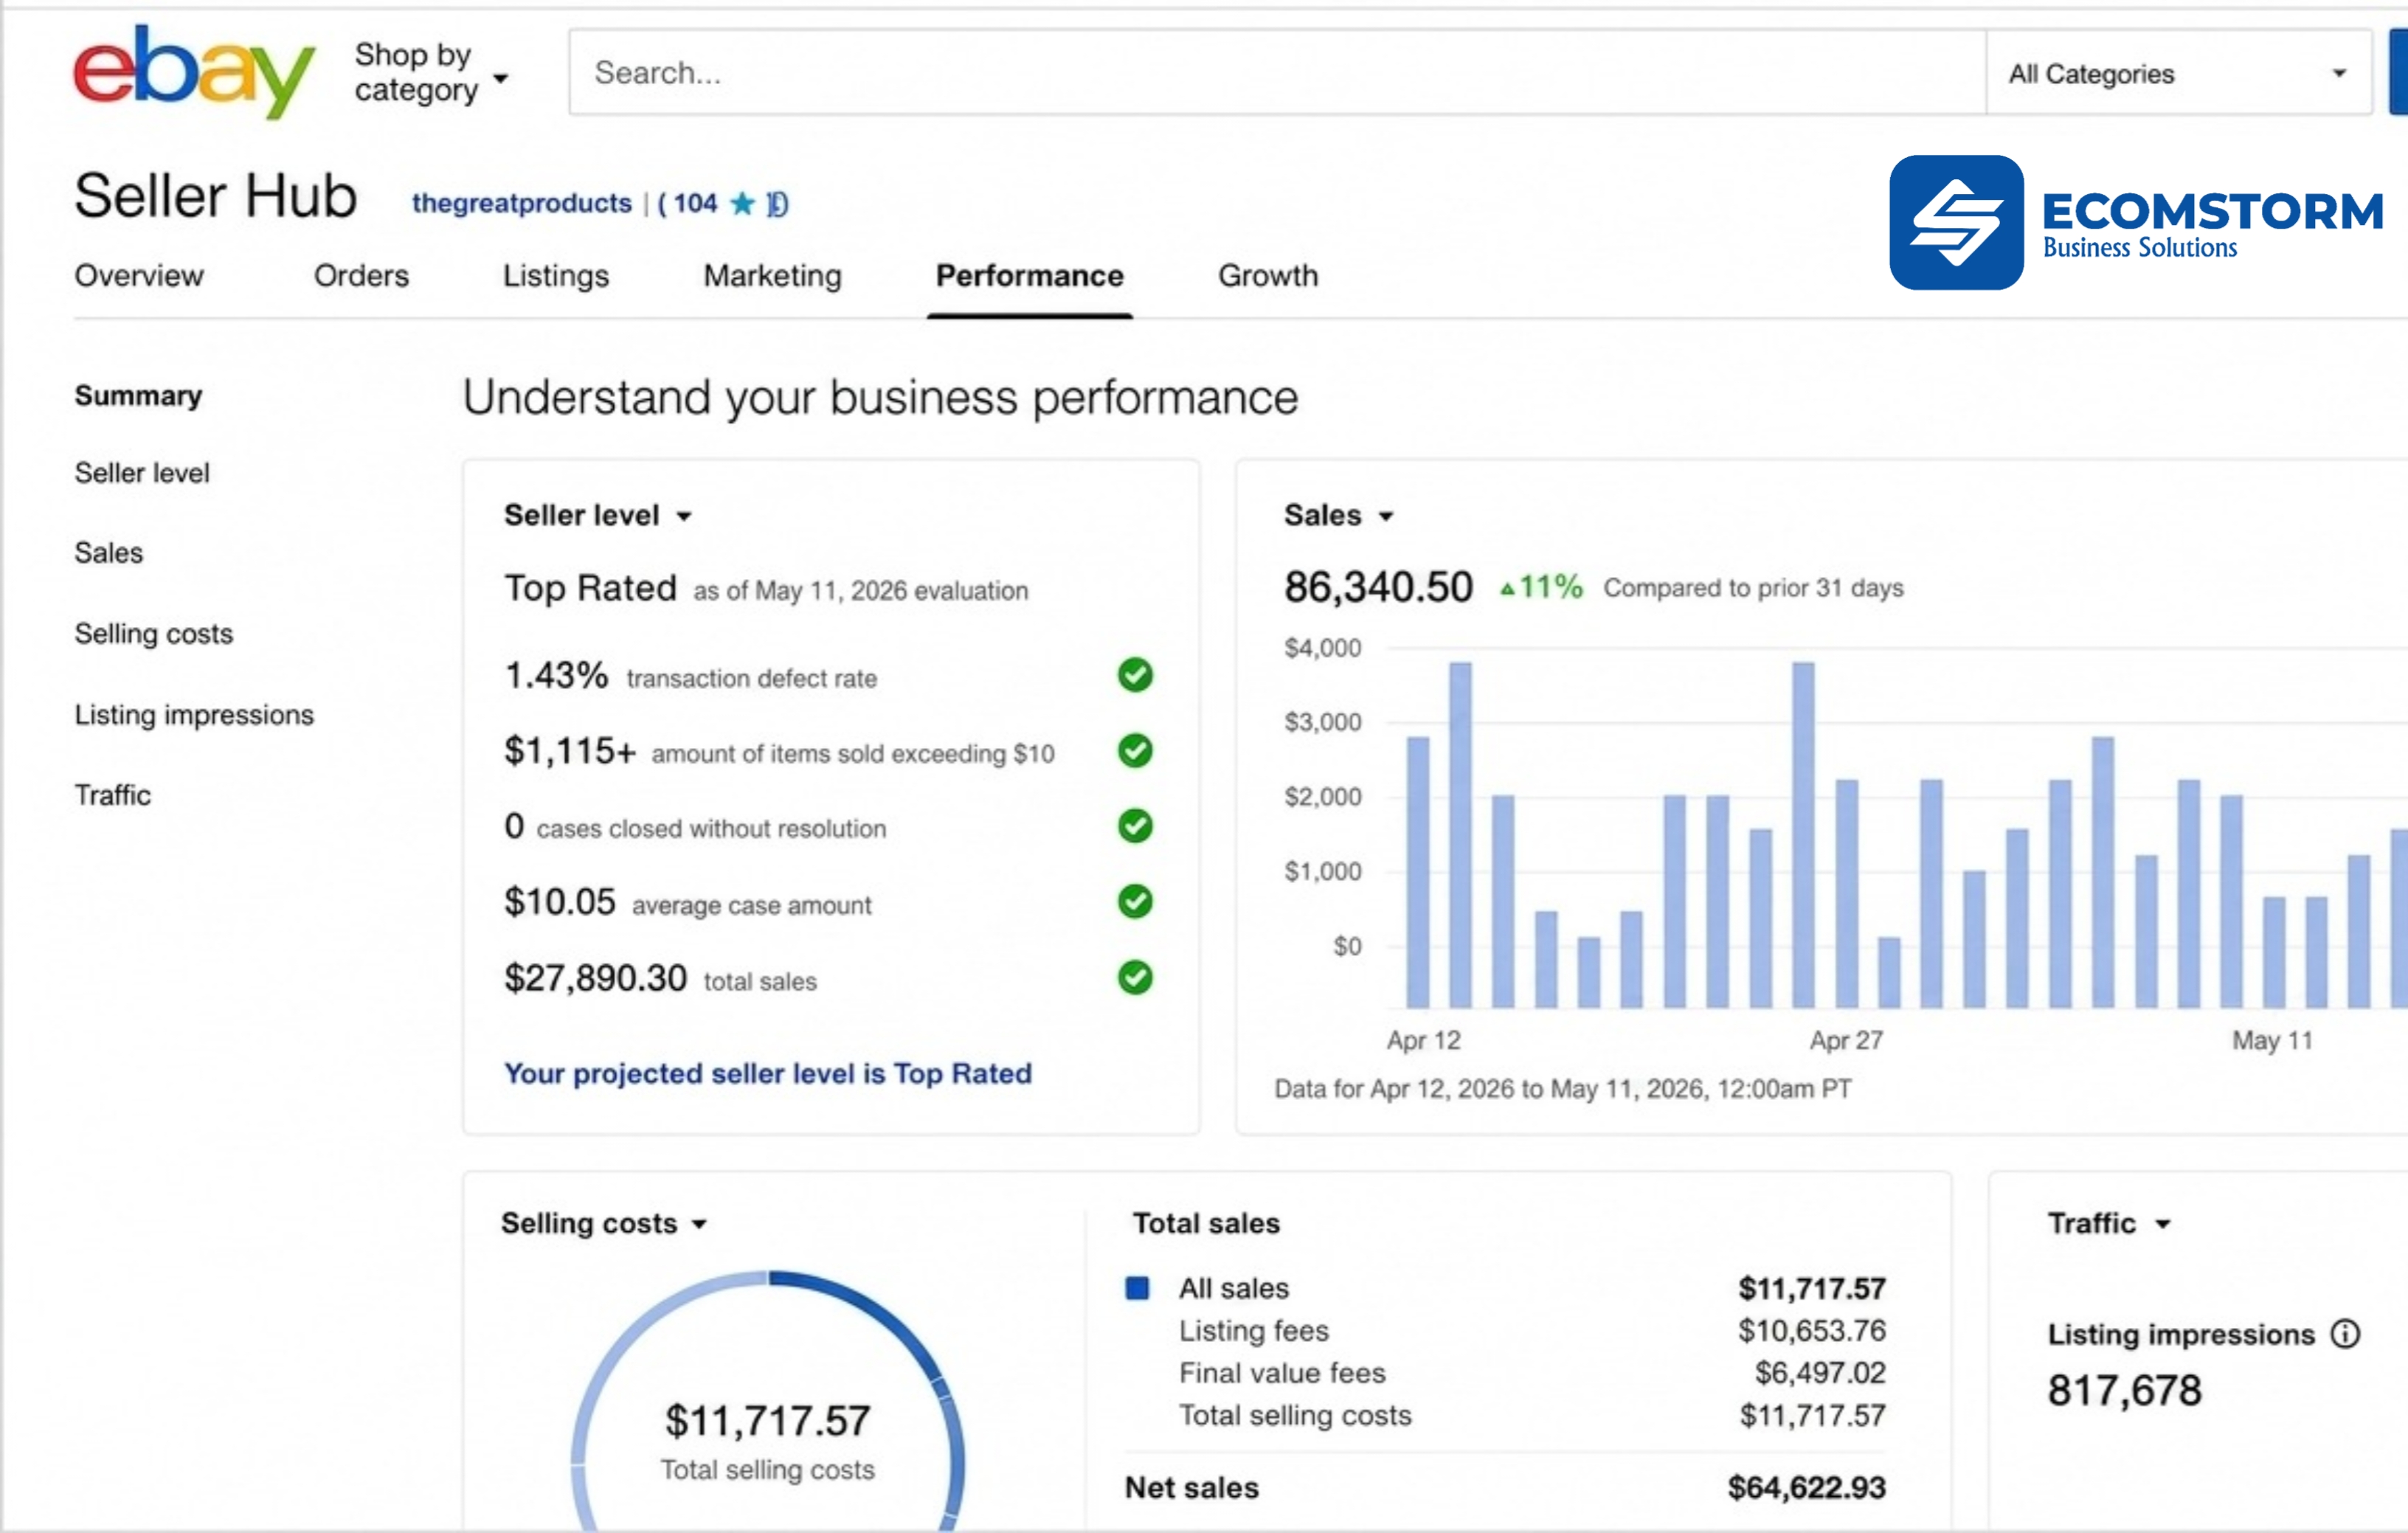Click the Compared to prior 31 days text
Image resolution: width=2408 pixels, height=1533 pixels.
1754,588
